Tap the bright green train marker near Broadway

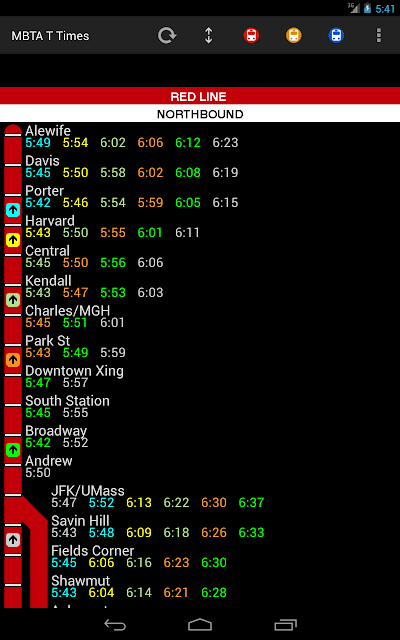coord(13,450)
